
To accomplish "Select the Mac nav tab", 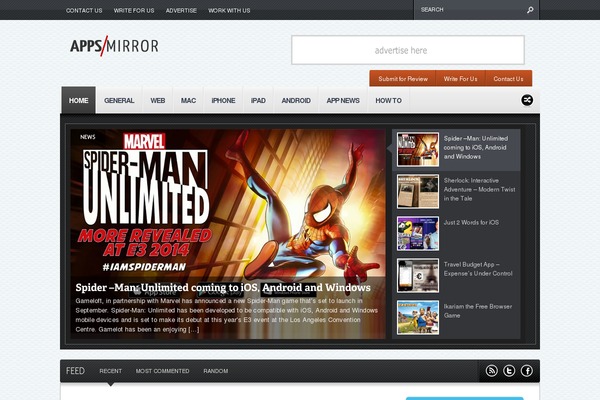I will 188,100.
